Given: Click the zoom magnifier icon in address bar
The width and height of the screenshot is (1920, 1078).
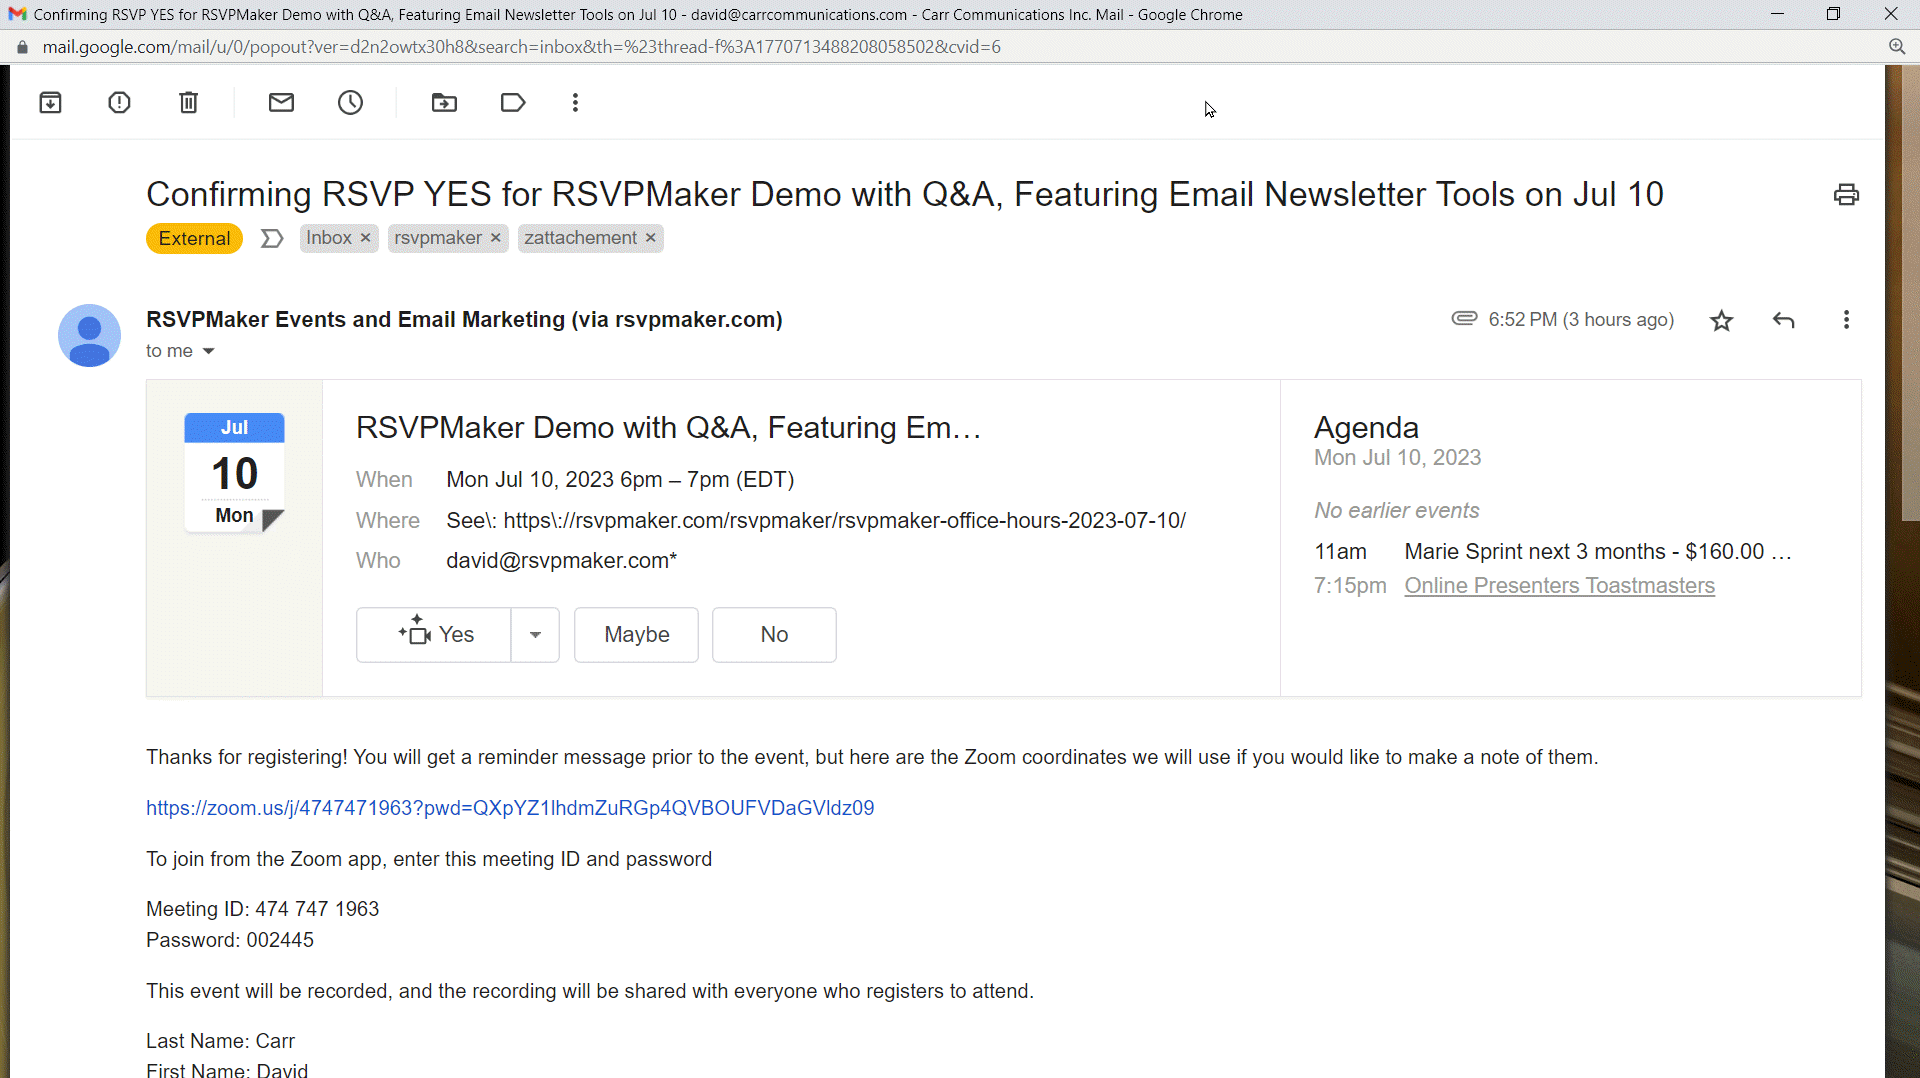Looking at the screenshot, I should click(1896, 47).
